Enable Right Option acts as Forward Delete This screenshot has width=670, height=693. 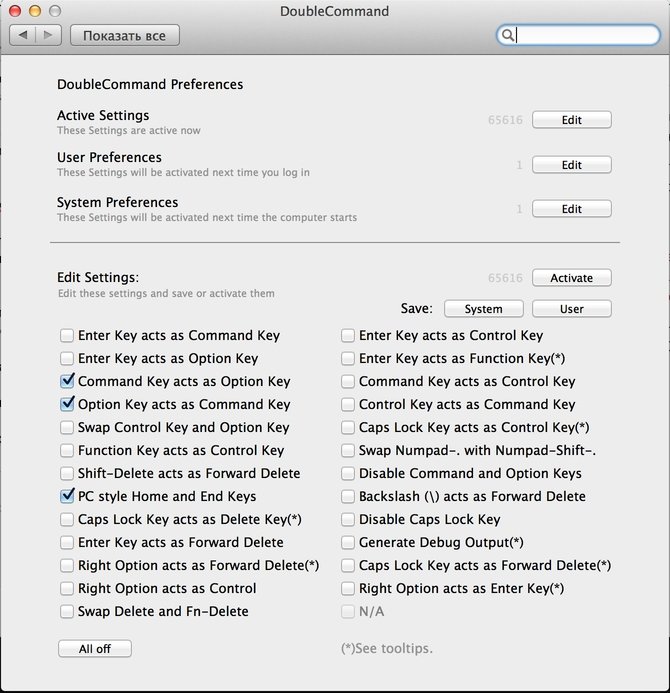click(67, 565)
